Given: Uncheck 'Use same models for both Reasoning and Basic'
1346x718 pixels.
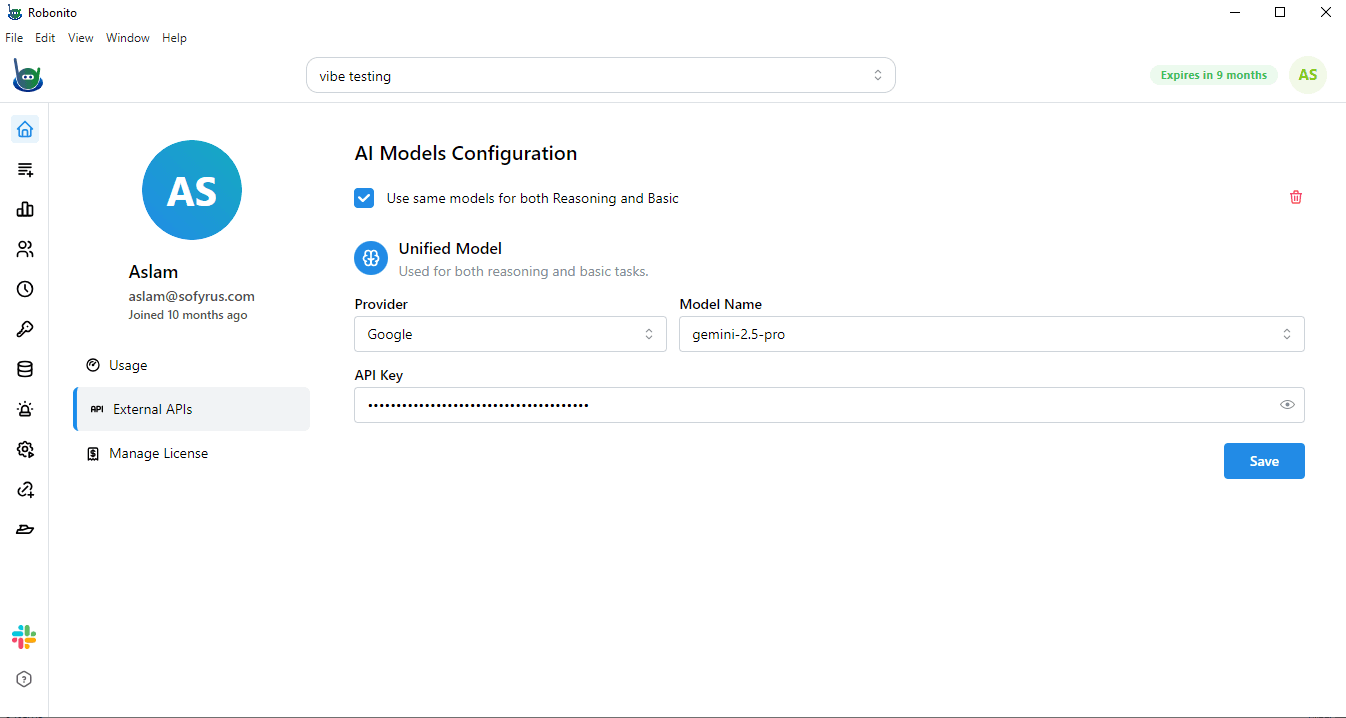Looking at the screenshot, I should (364, 198).
